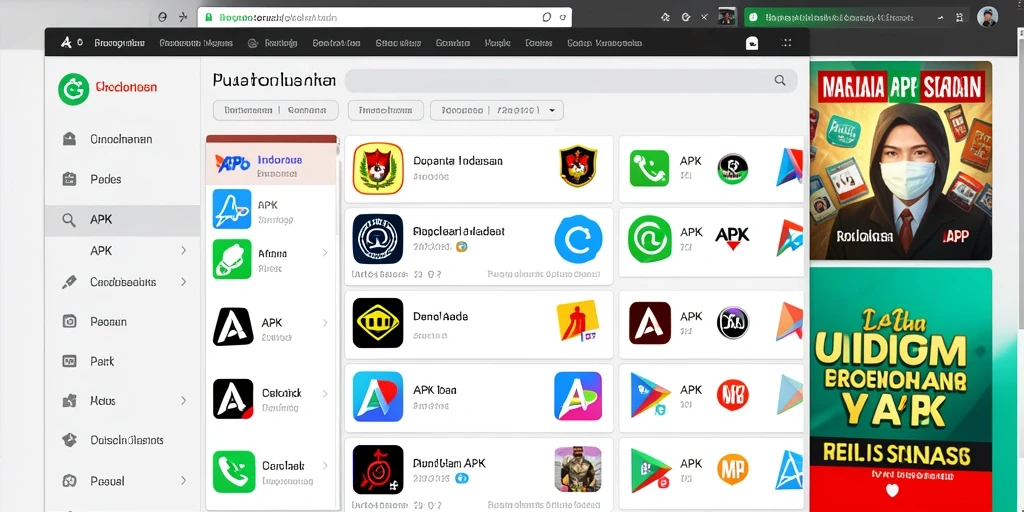Click the browser back button
Image resolution: width=1024 pixels, height=512 pixels.
(x=163, y=18)
